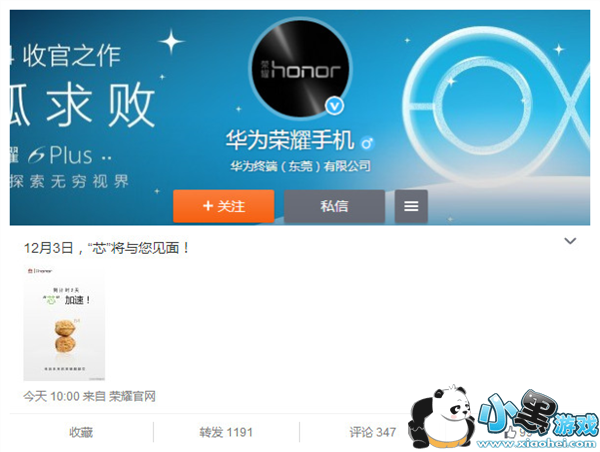Click the panda mascot watermark logo
The height and width of the screenshot is (452, 600).
tap(442, 417)
